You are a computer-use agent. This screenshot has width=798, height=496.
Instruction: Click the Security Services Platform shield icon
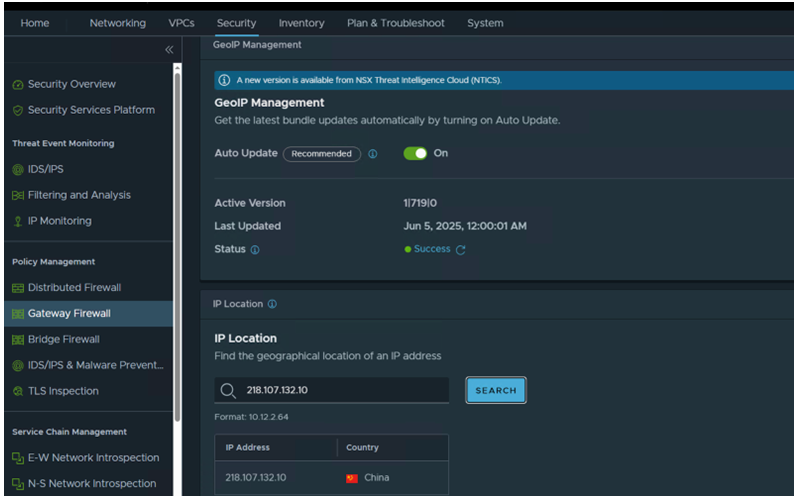[18, 110]
